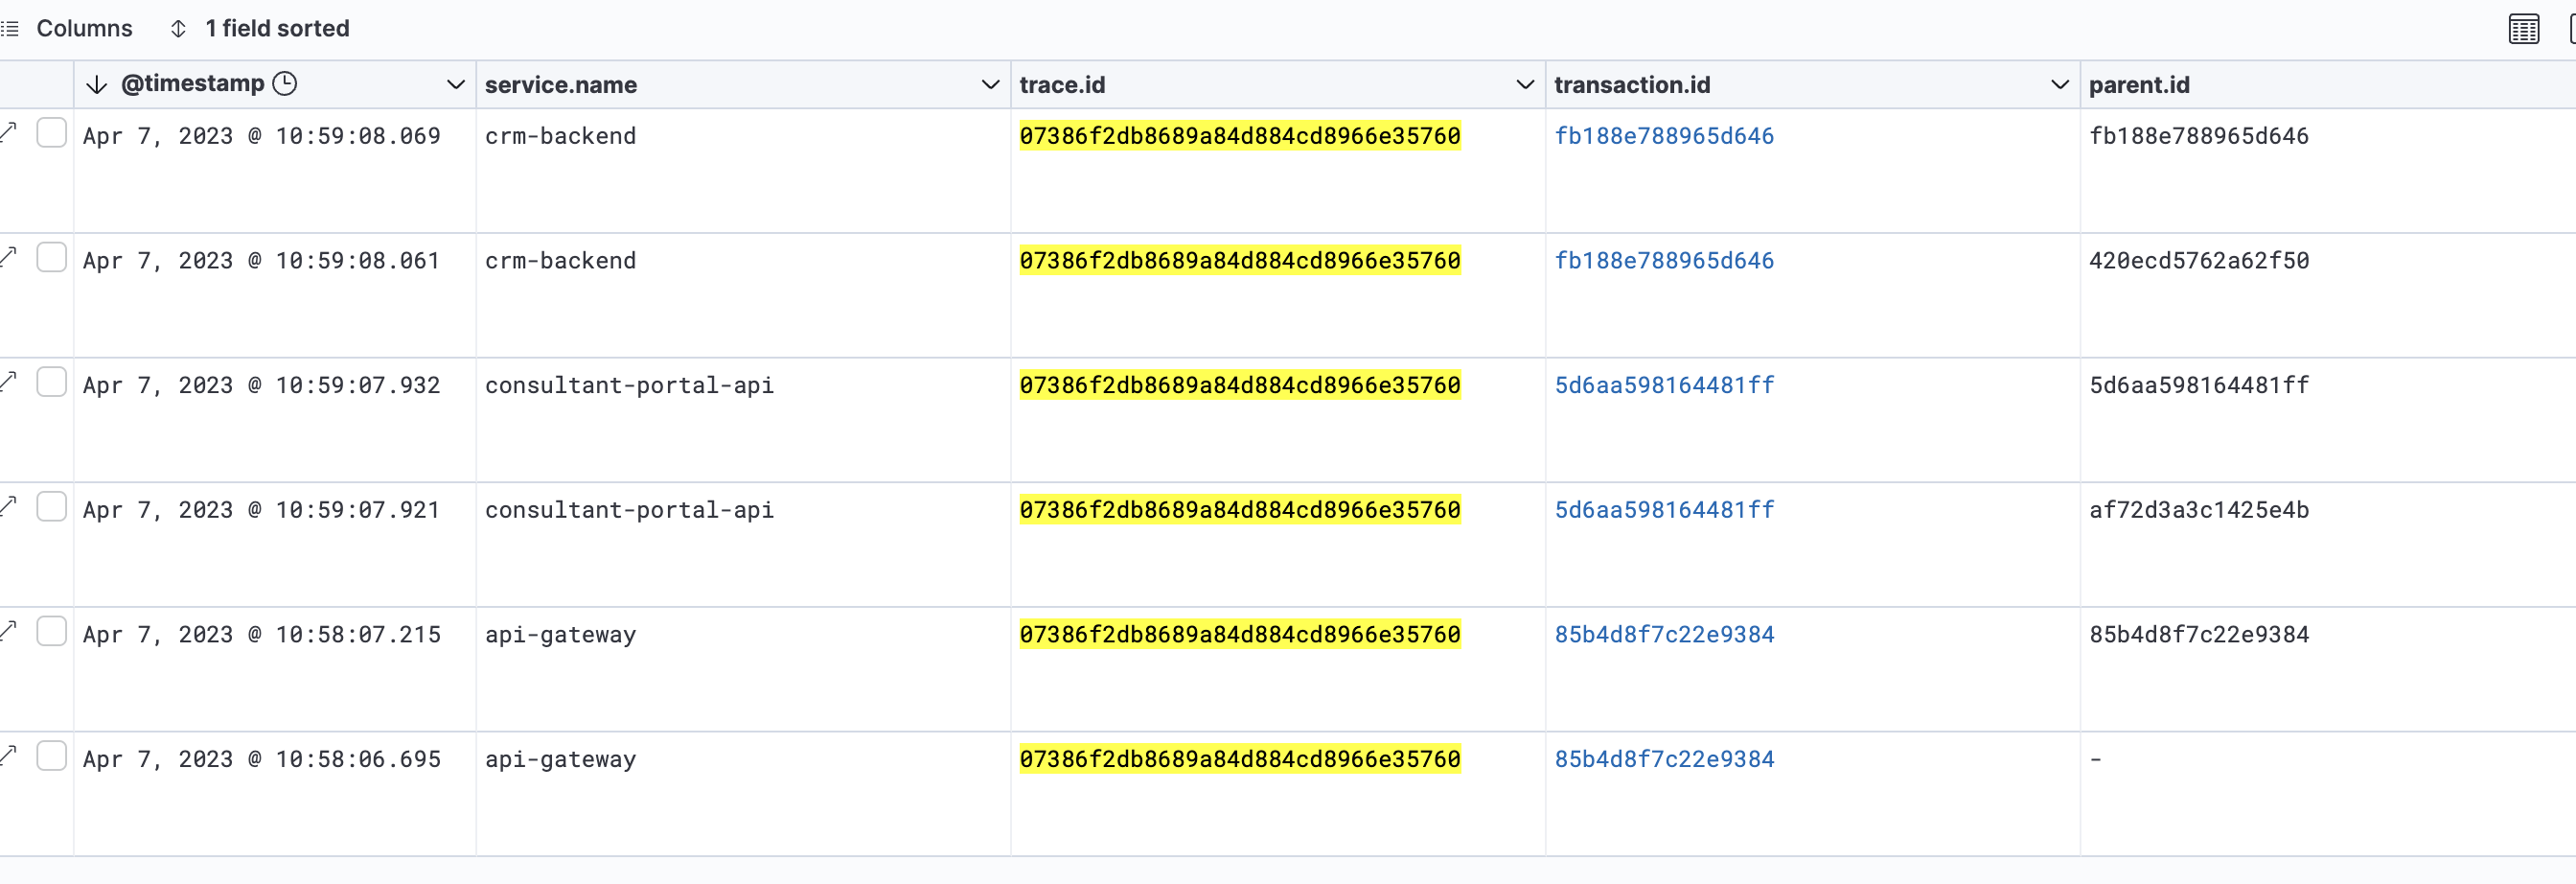Click the descending sort arrow on @timestamp
The height and width of the screenshot is (884, 2576).
[x=96, y=85]
